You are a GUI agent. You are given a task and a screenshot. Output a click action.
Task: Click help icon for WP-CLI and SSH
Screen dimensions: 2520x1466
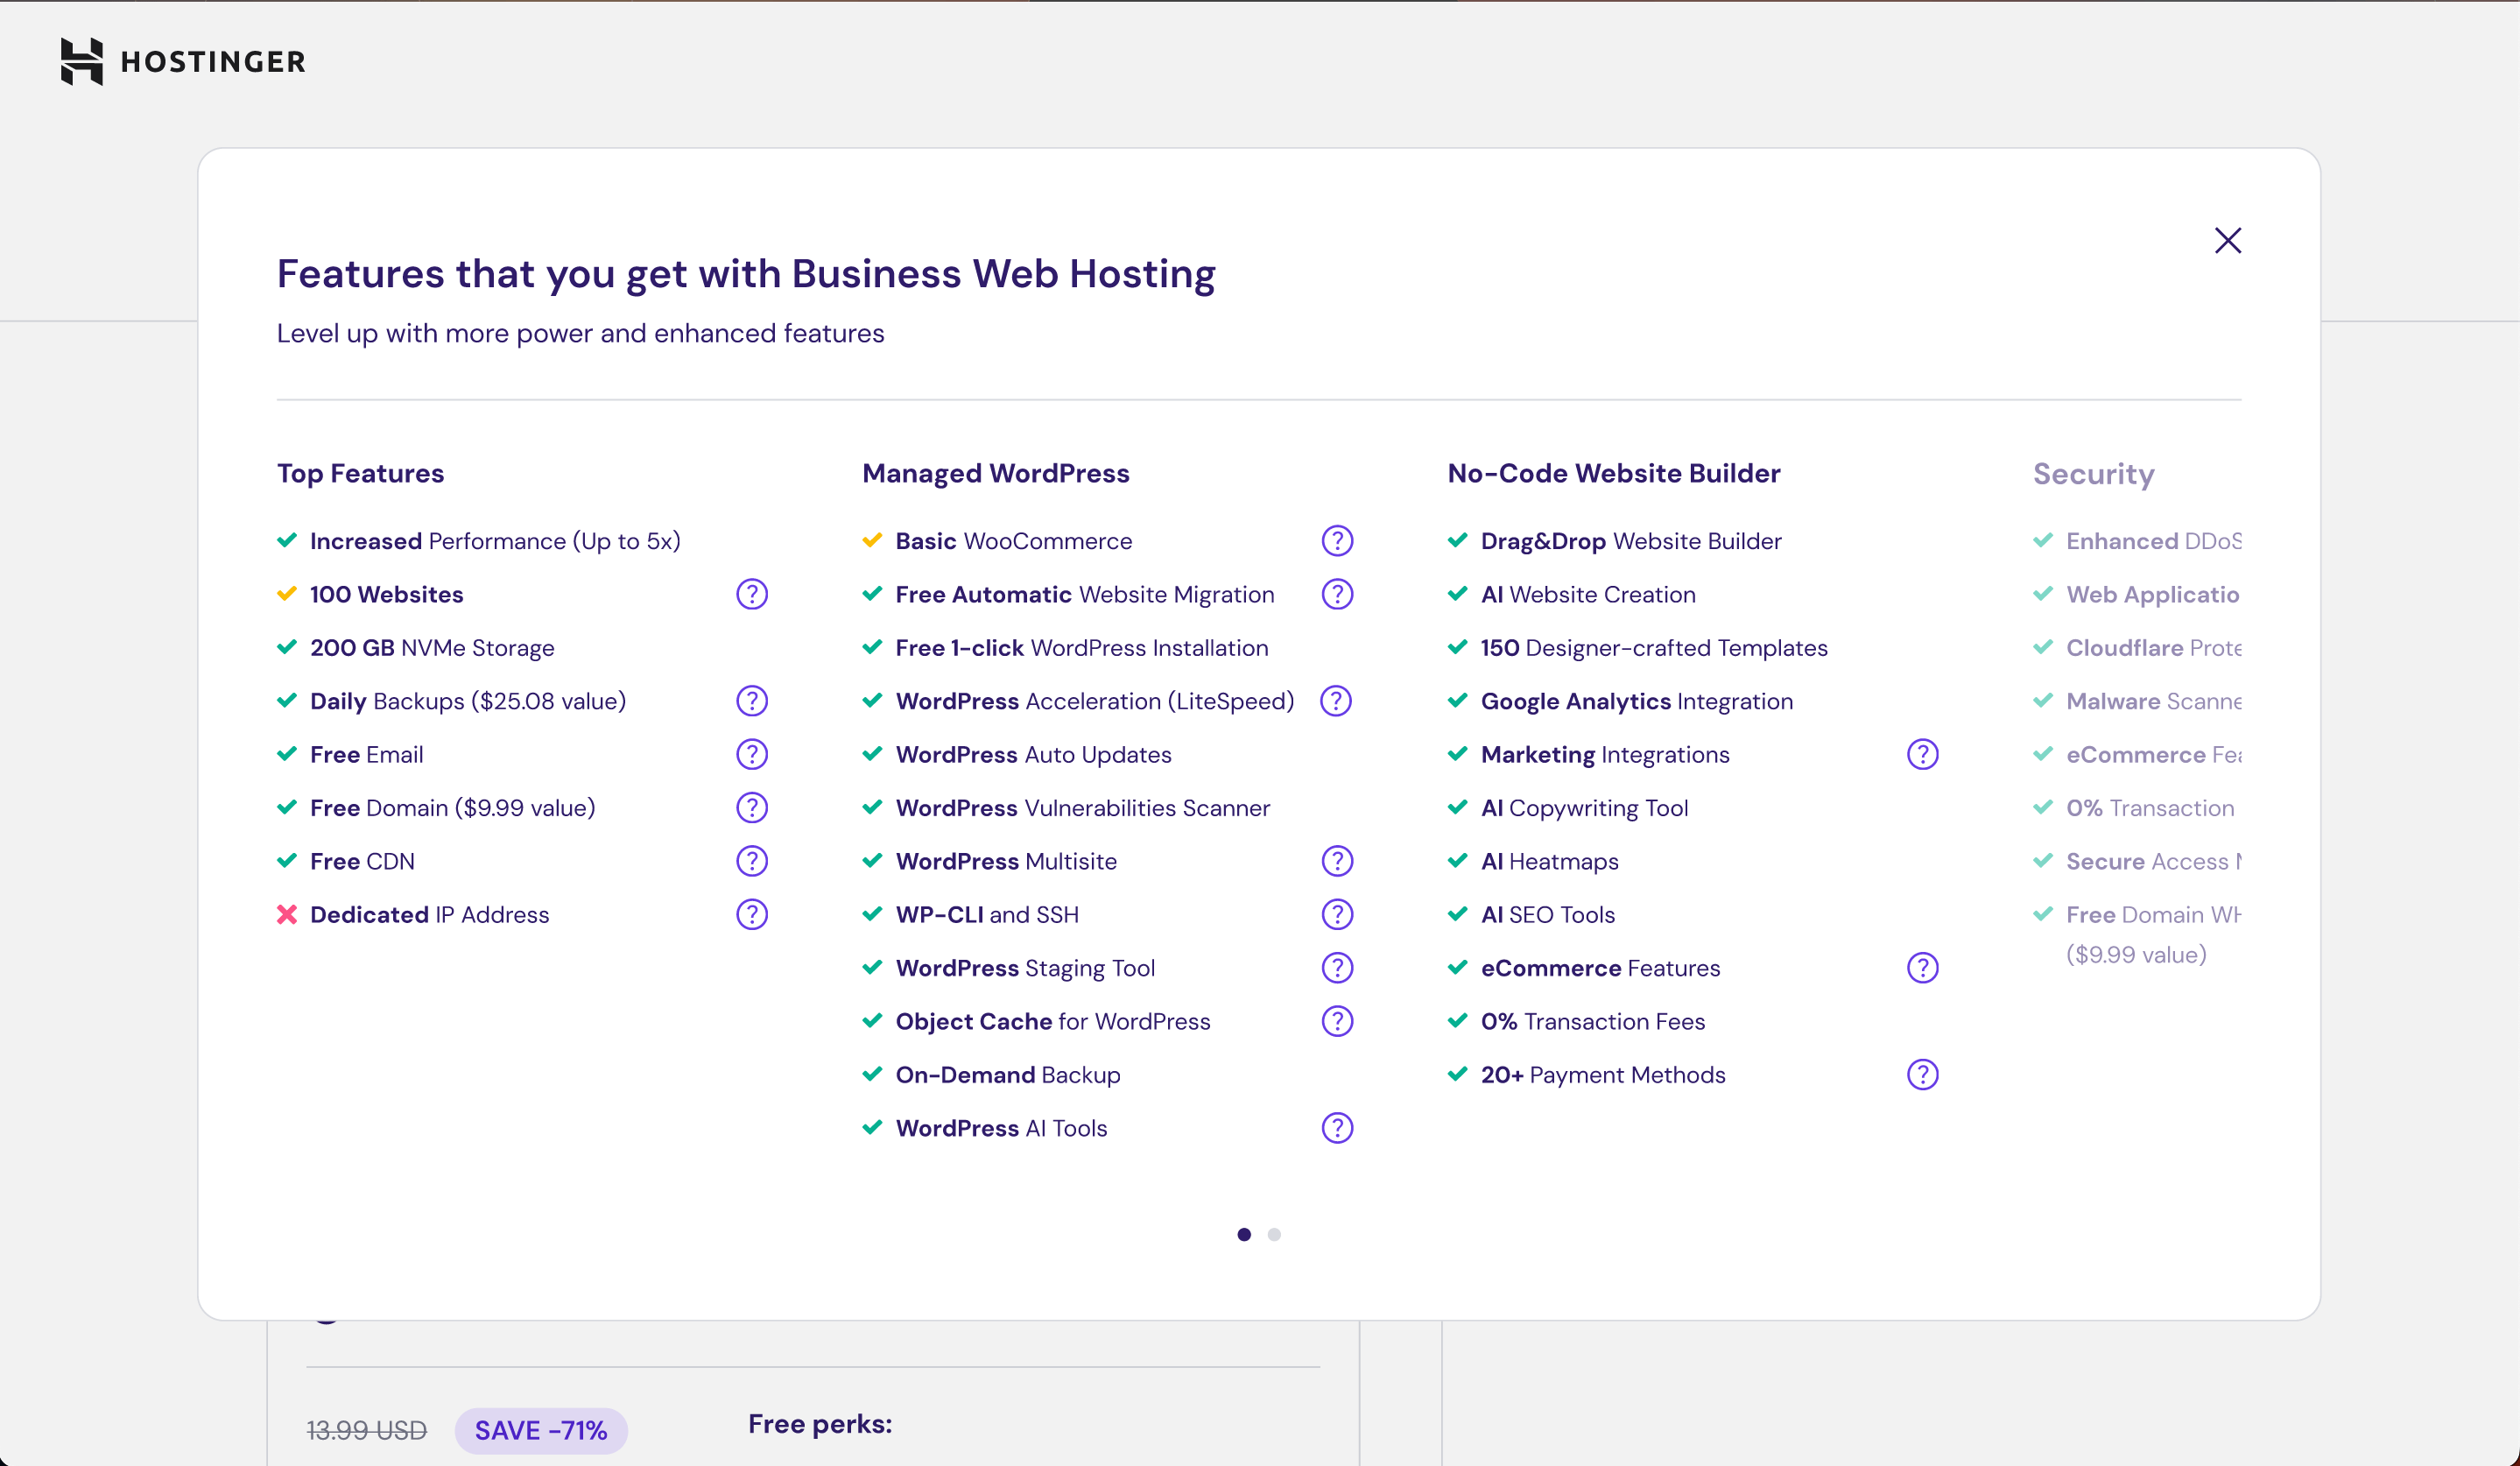(x=1337, y=914)
